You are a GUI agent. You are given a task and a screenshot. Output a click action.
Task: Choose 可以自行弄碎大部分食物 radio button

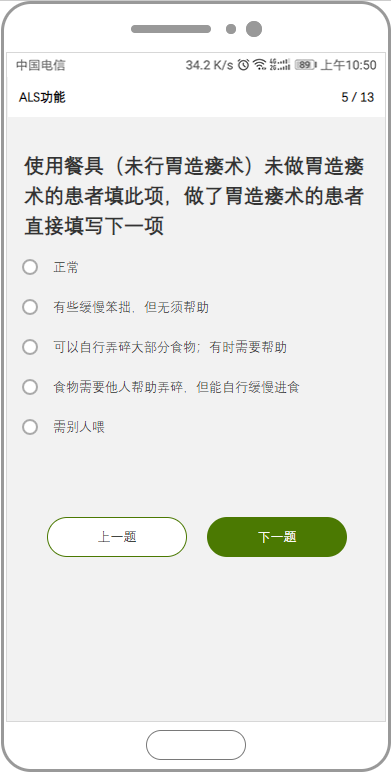tap(30, 348)
